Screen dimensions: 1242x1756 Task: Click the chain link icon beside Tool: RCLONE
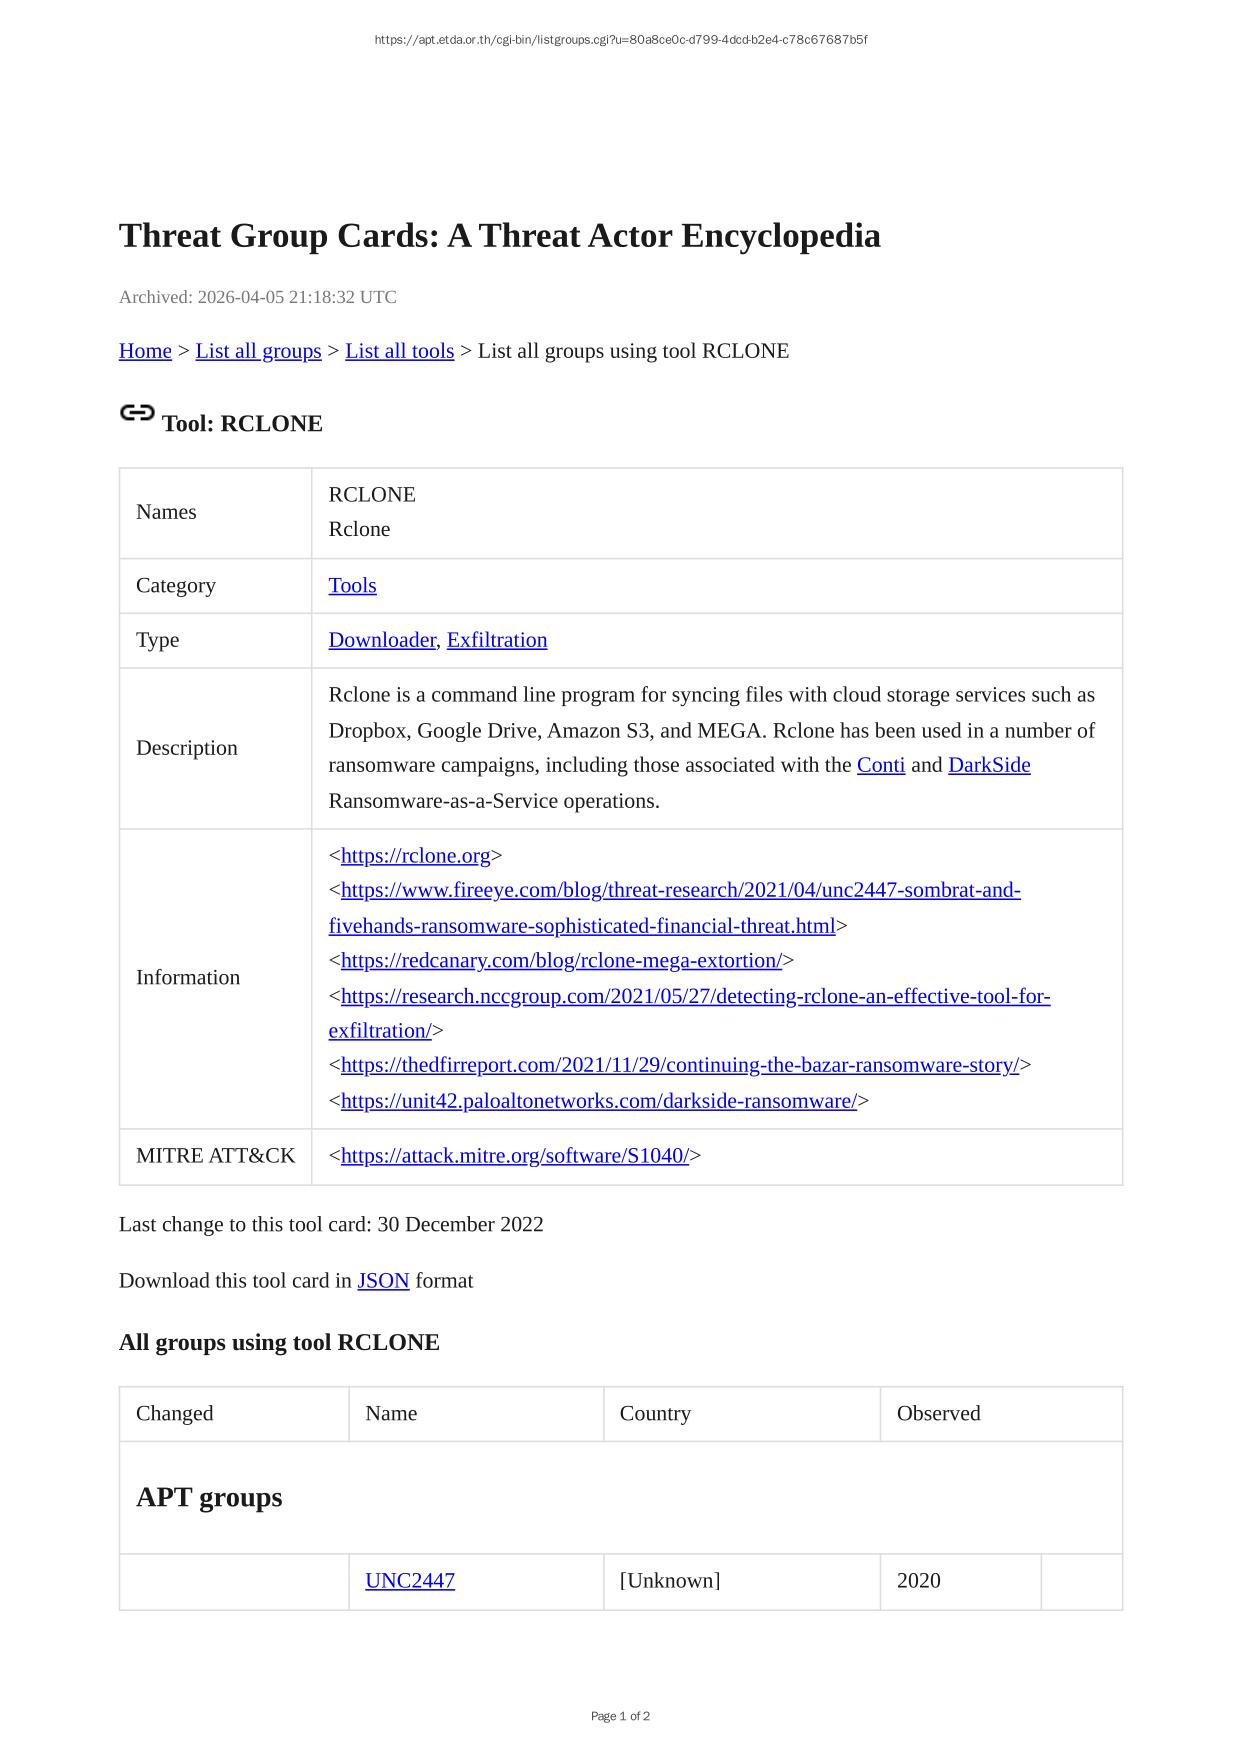(137, 413)
